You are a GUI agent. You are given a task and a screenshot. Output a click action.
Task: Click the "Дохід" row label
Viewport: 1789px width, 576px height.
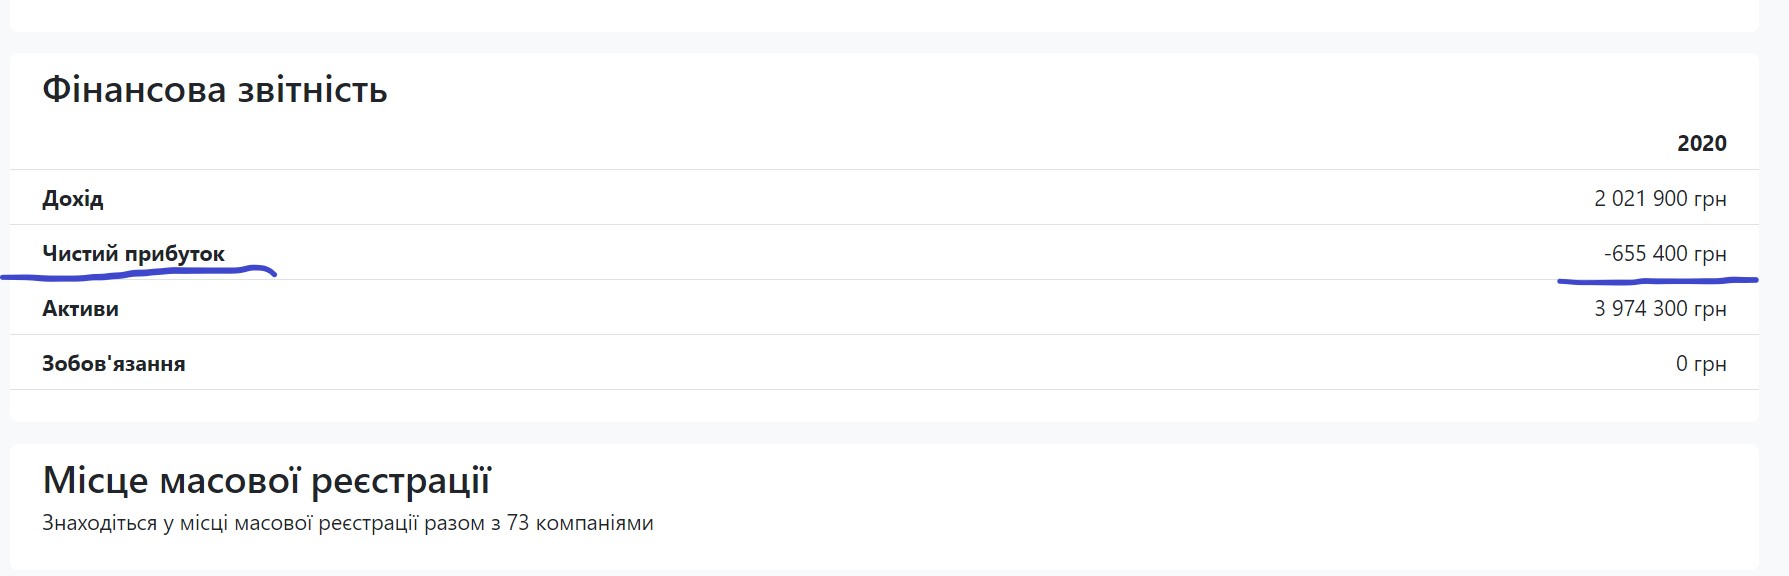[73, 198]
